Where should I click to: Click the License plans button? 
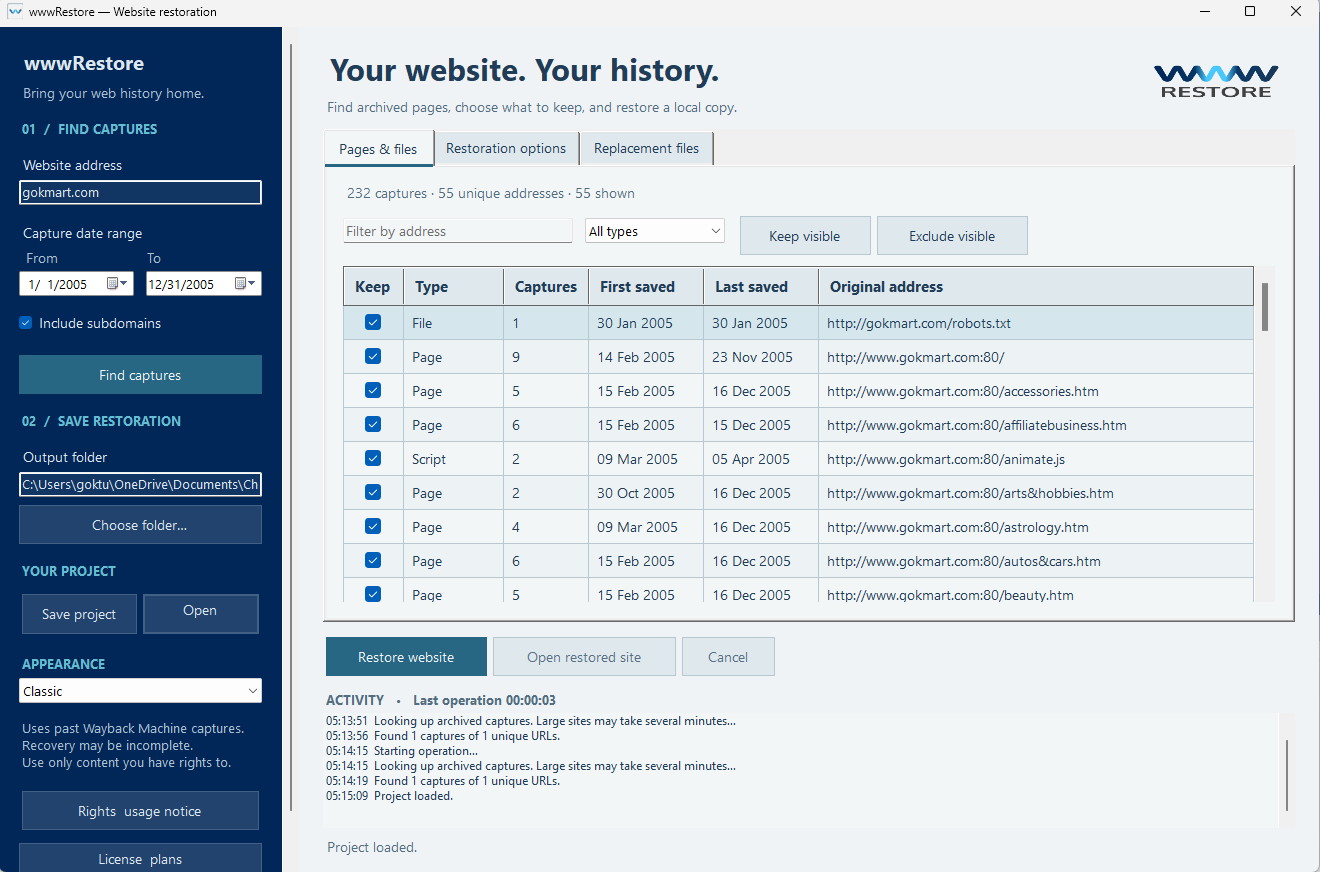click(x=140, y=858)
